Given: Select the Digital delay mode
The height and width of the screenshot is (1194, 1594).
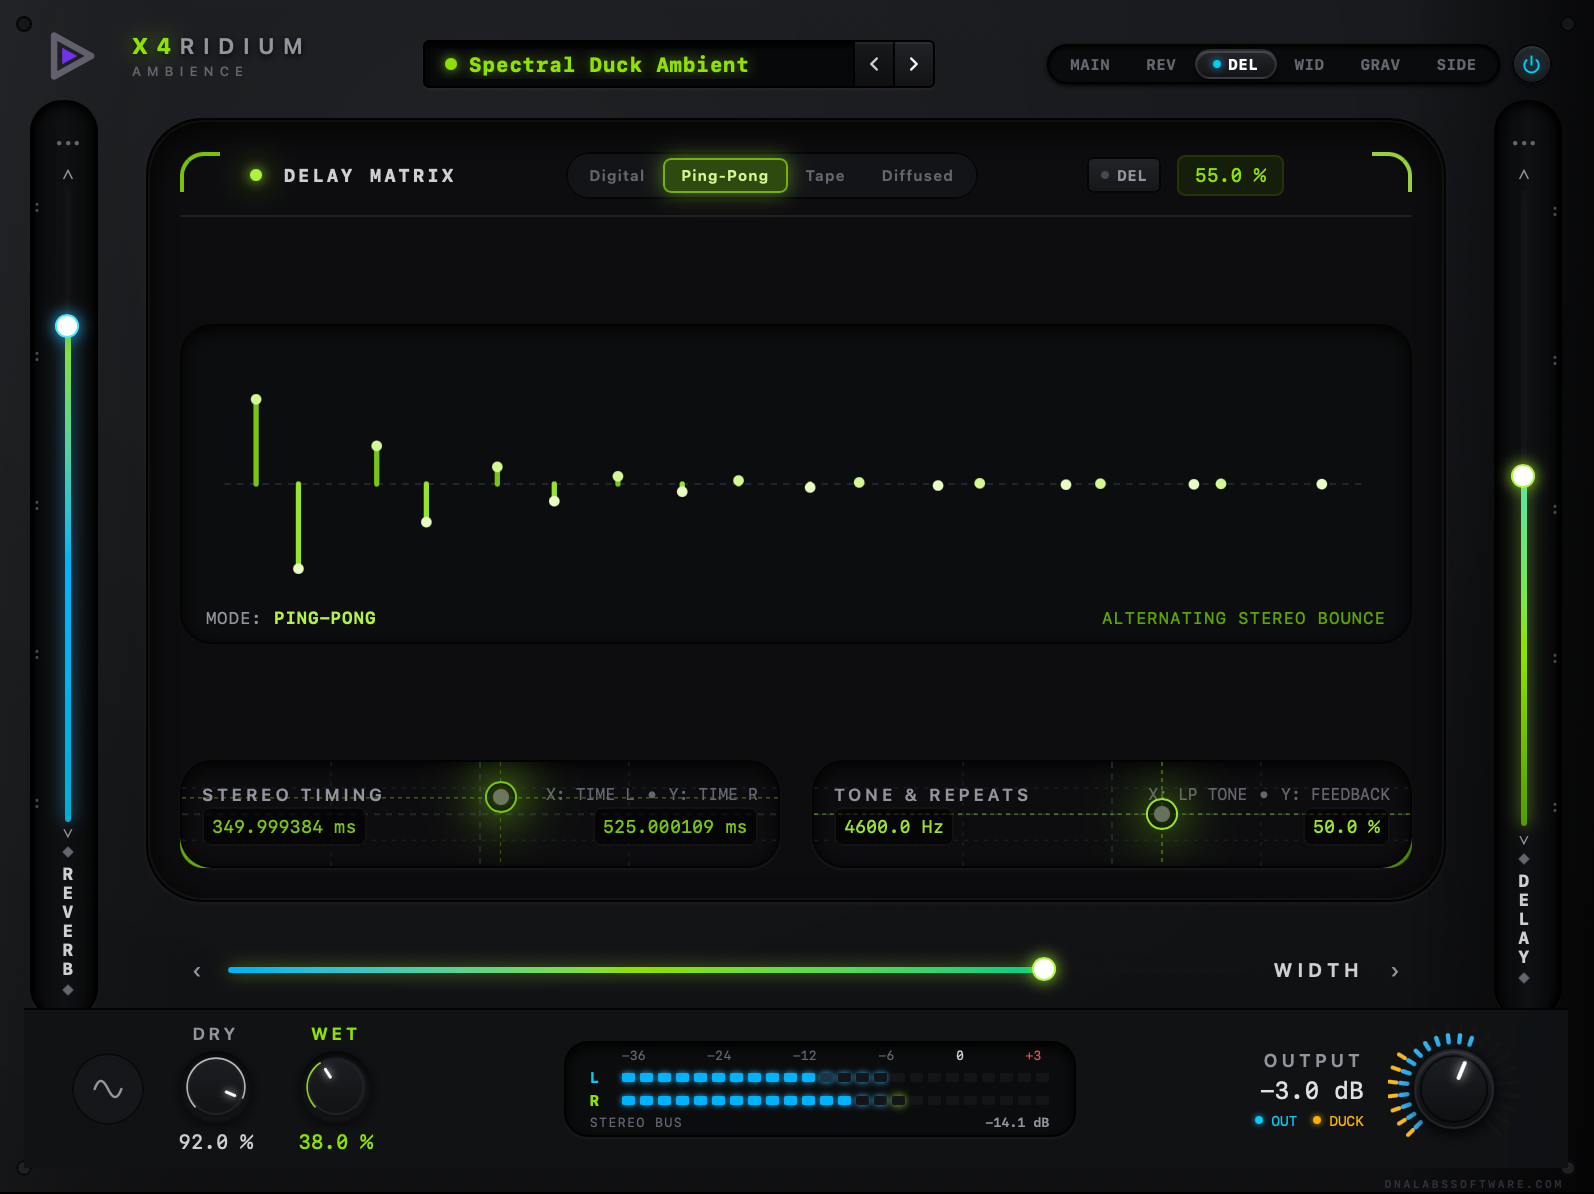Looking at the screenshot, I should coord(617,175).
